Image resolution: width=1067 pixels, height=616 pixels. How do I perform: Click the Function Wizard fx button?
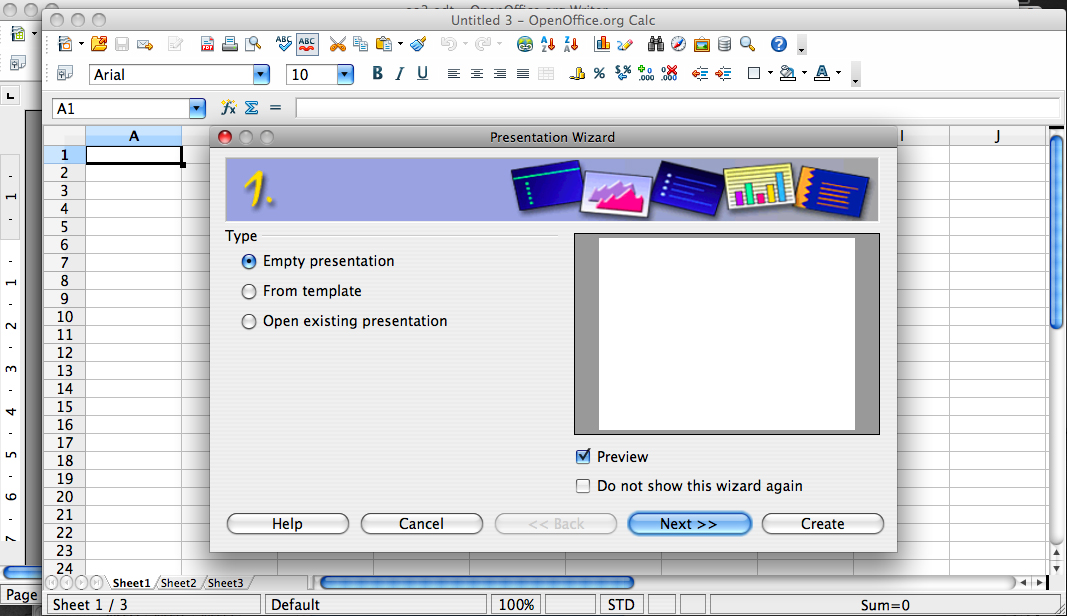[x=229, y=108]
